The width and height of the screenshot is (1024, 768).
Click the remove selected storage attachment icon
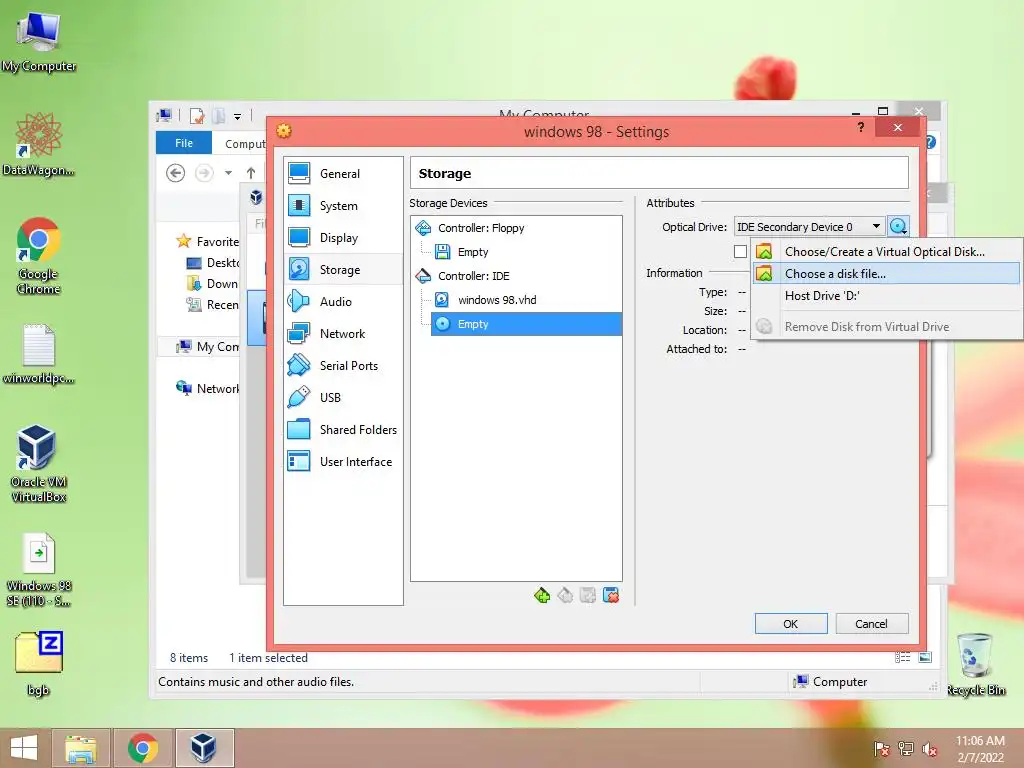(x=611, y=595)
